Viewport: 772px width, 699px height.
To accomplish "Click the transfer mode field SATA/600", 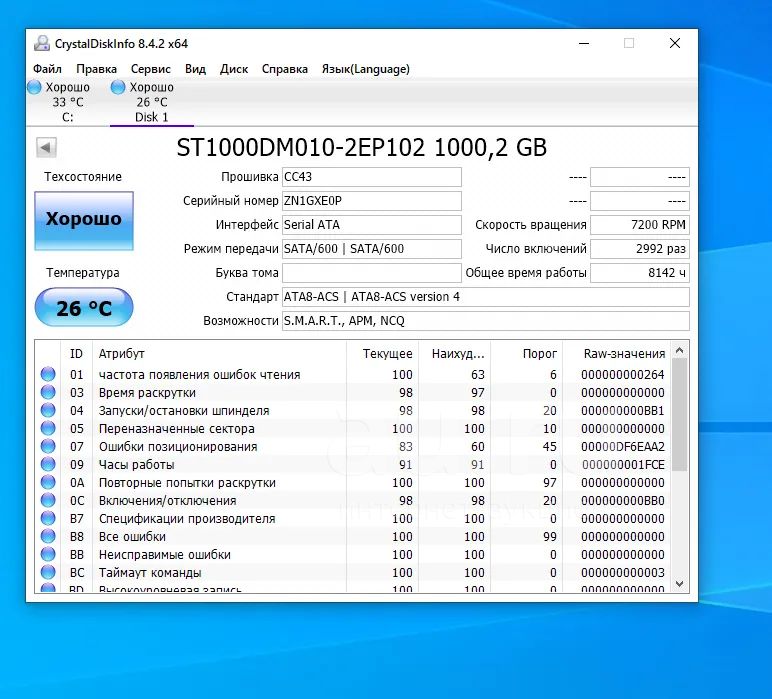I will 372,249.
